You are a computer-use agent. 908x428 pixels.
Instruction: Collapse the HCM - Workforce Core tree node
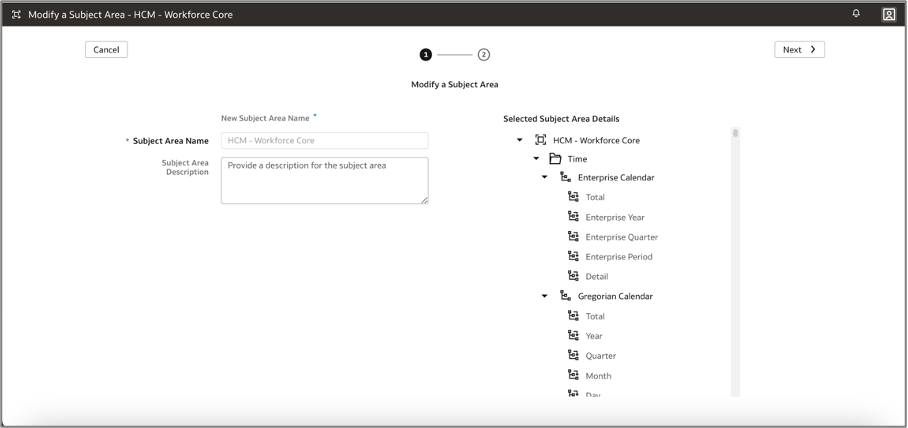519,140
